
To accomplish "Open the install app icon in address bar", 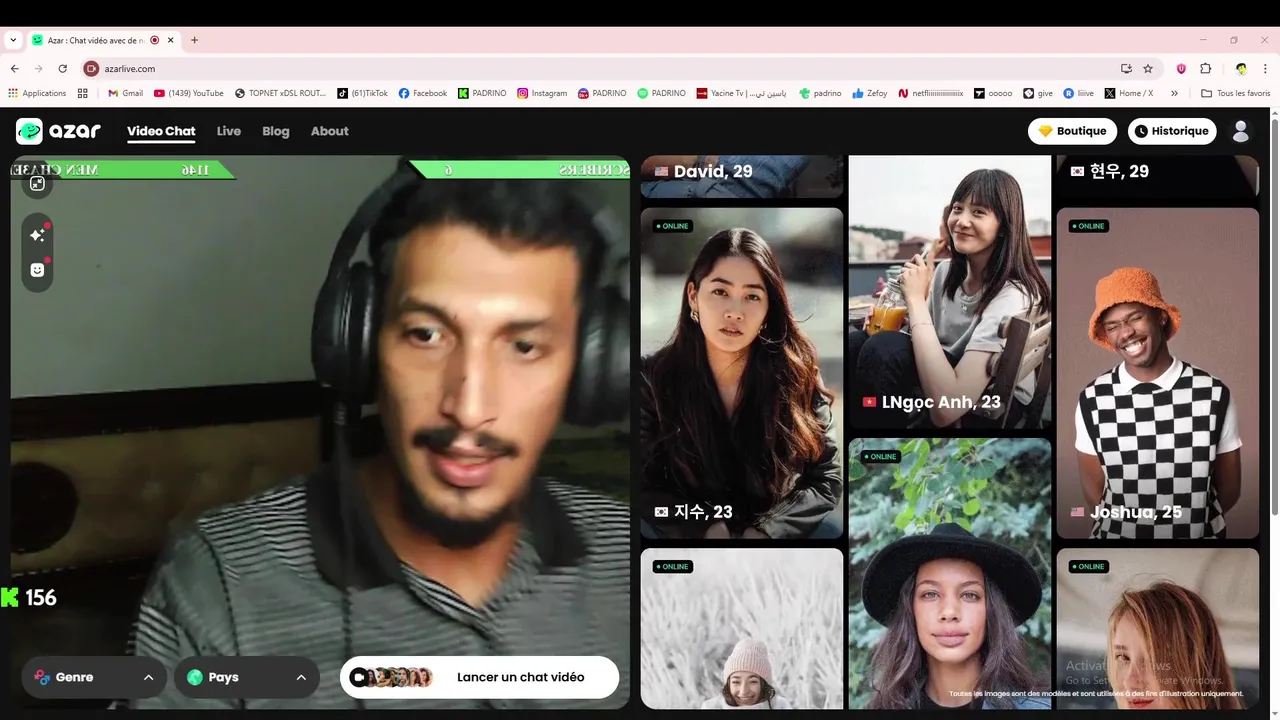I will pyautogui.click(x=1126, y=69).
